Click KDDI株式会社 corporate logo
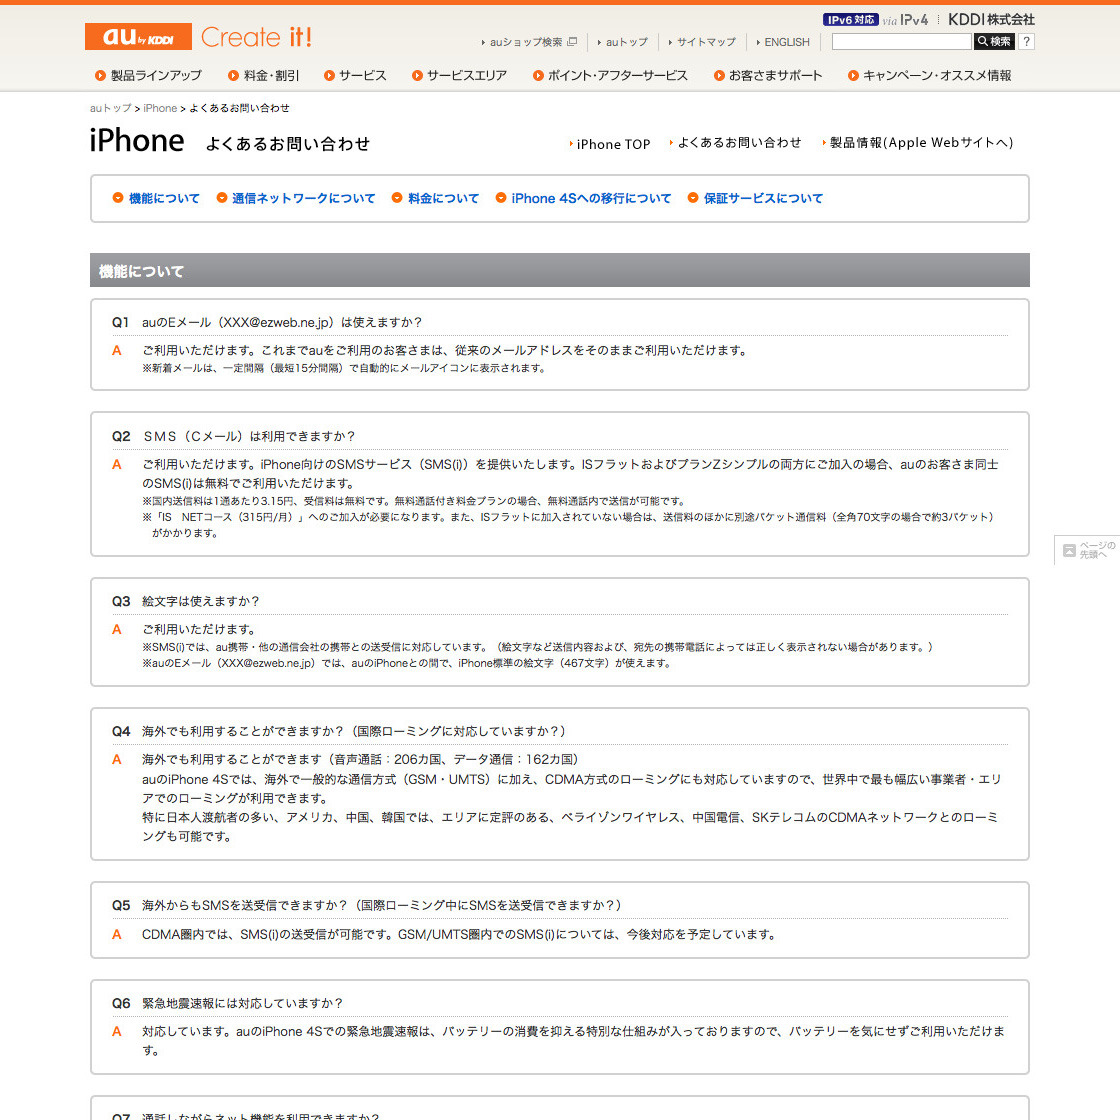 tap(991, 20)
